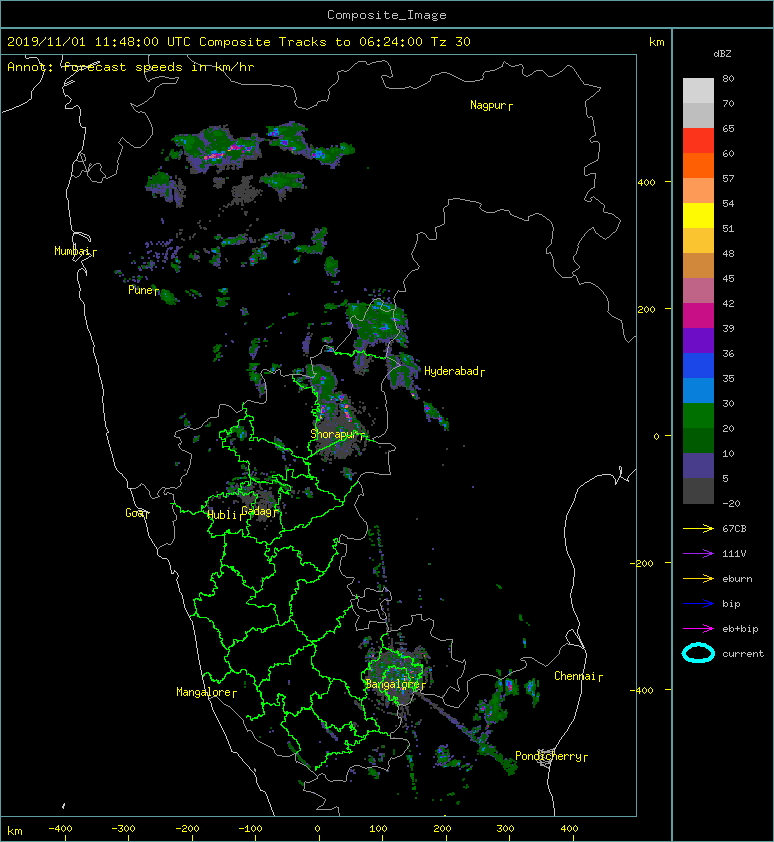Click the yellow 67CB track arrow in legend
774x842 pixels.
pos(698,529)
